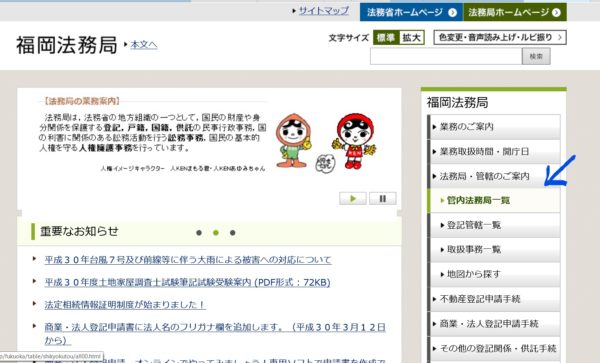
Task: Click the orange-hooded mascot character image
Action: [293, 140]
